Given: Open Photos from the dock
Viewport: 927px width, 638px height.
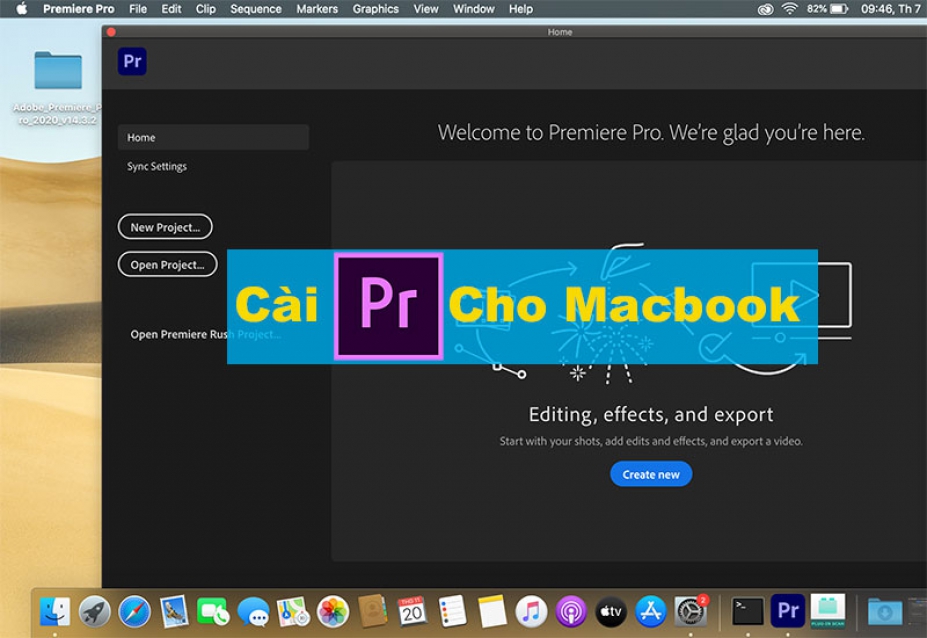Looking at the screenshot, I should click(333, 611).
